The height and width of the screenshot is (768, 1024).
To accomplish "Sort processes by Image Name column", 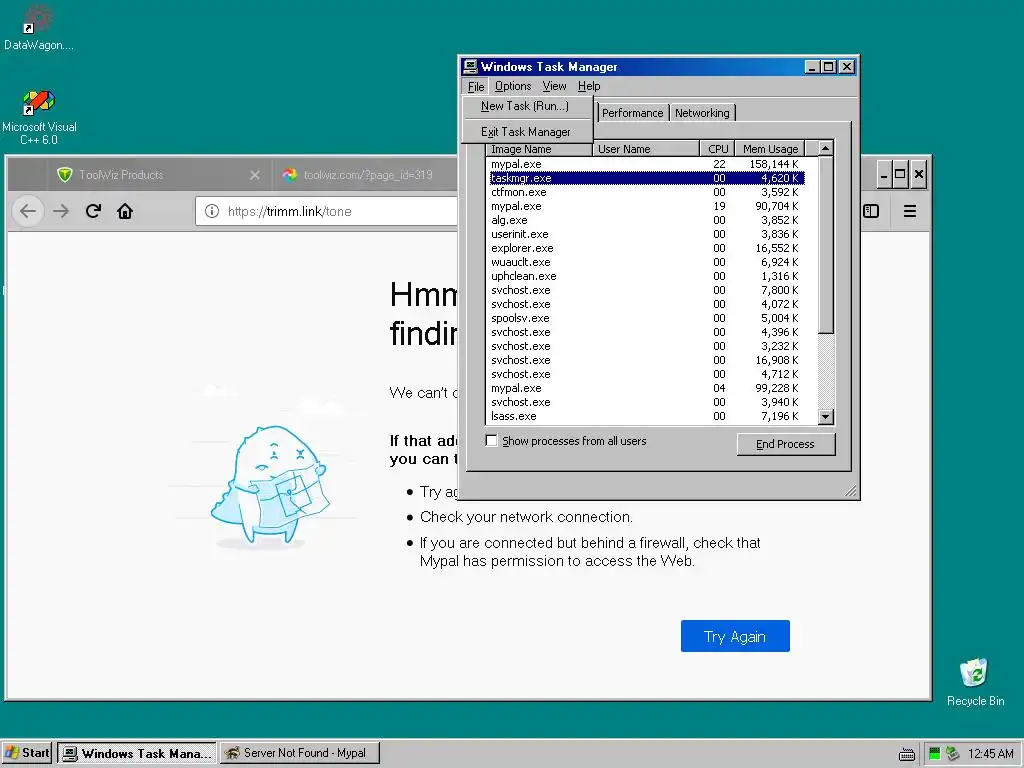I will click(539, 149).
